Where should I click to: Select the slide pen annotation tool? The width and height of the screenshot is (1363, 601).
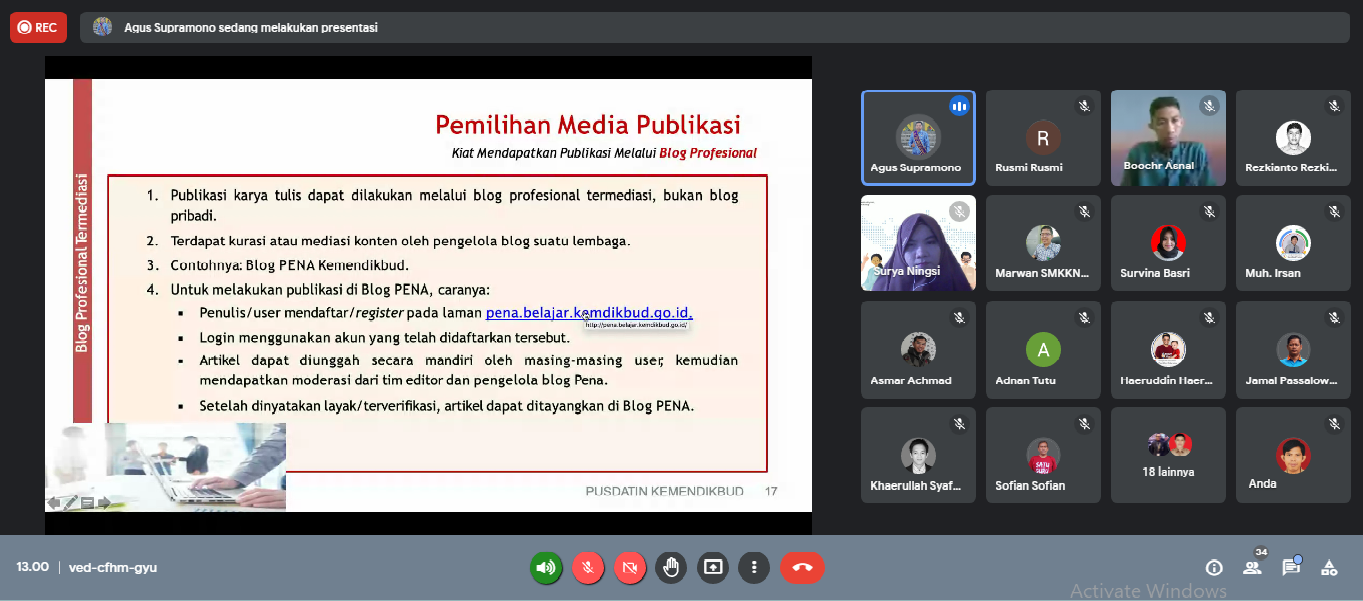(x=70, y=503)
